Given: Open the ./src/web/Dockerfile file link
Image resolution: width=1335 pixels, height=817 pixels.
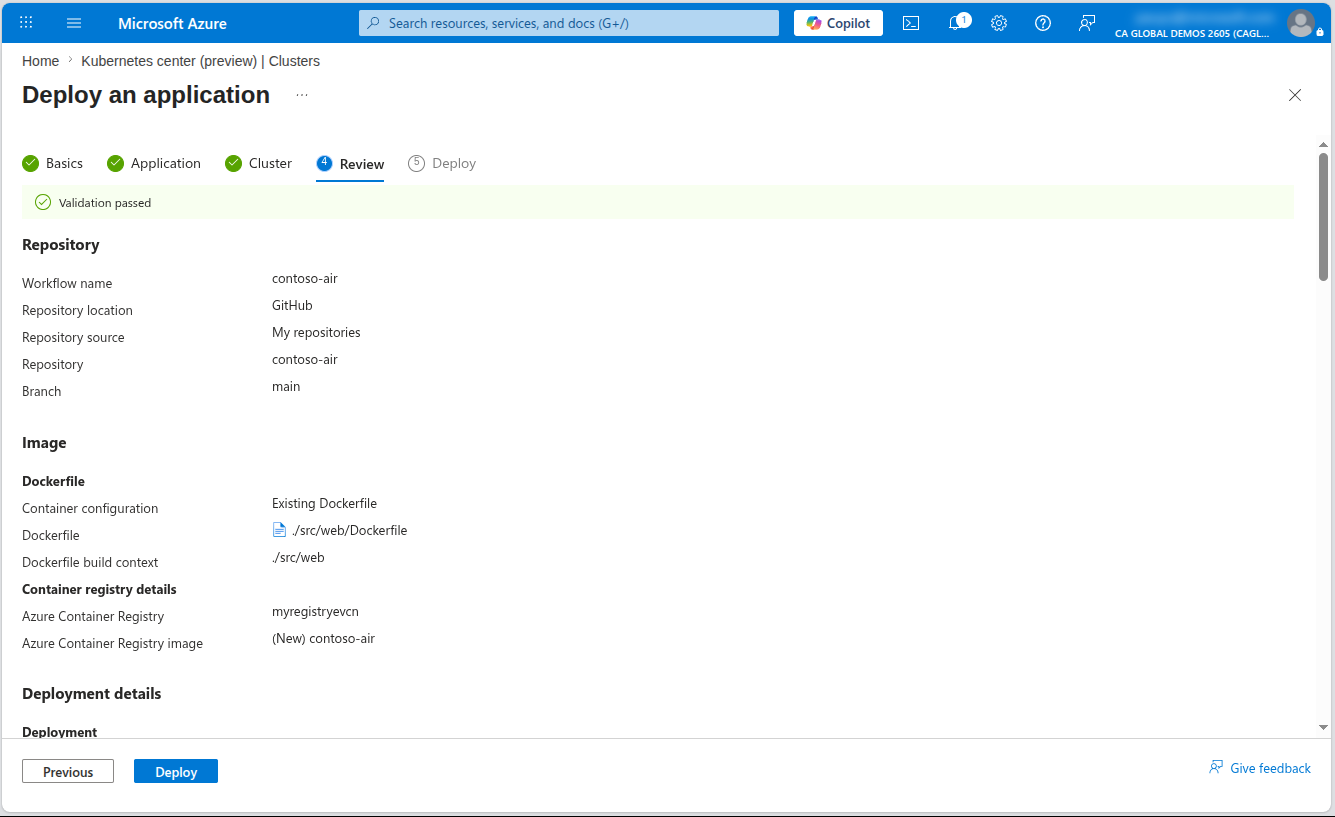Looking at the screenshot, I should 349,530.
